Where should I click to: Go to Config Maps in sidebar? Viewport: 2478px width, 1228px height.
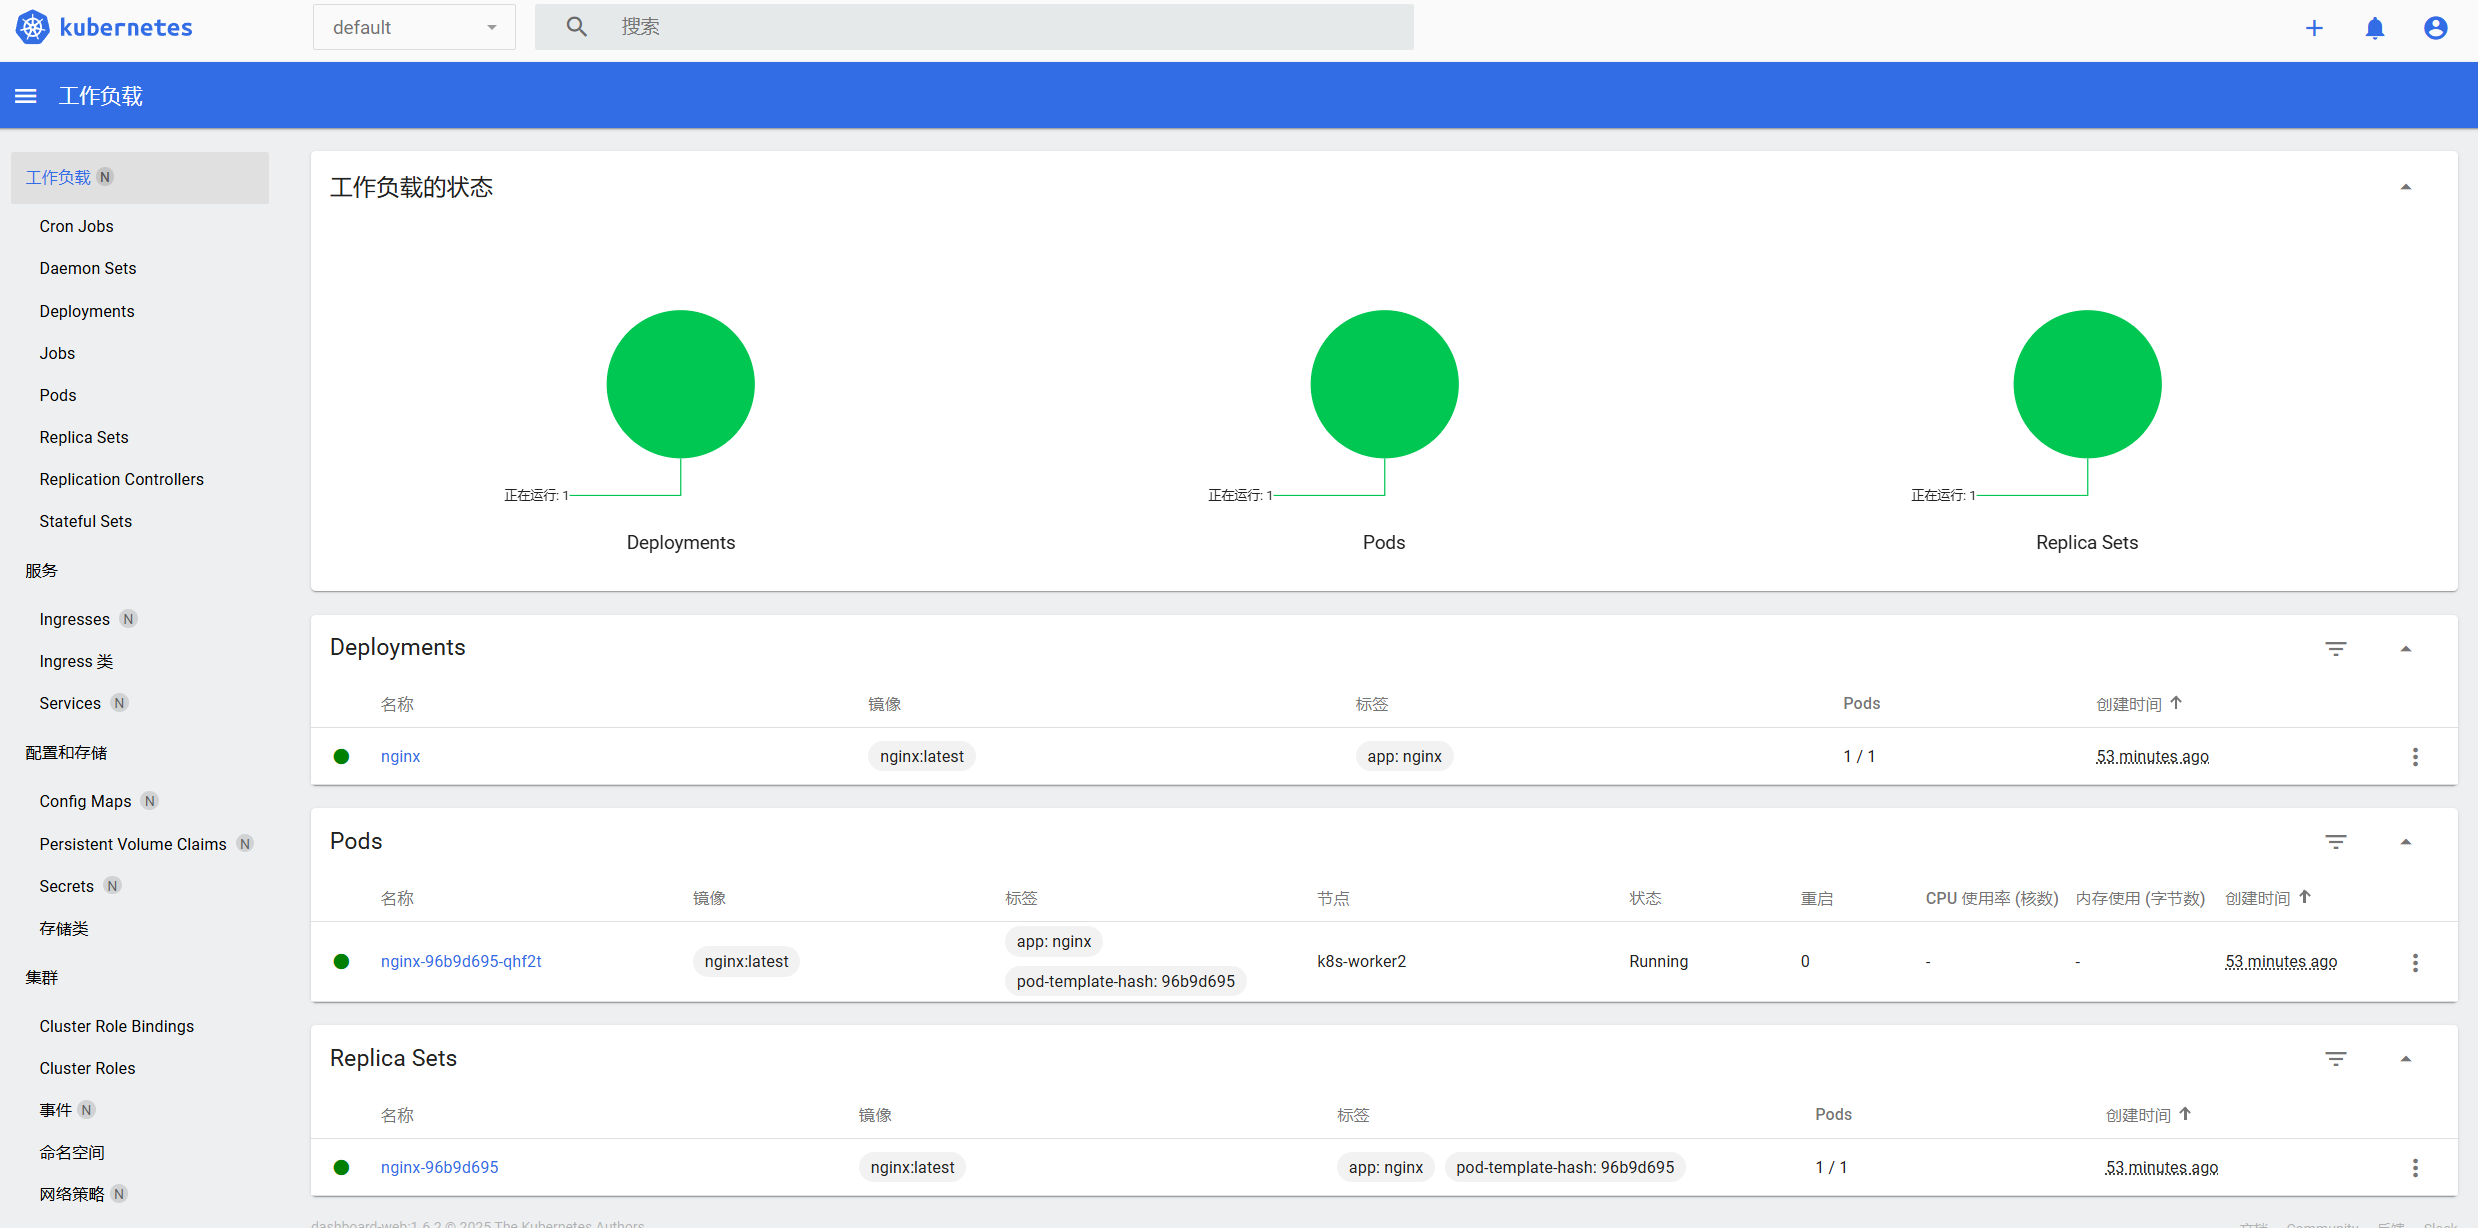pyautogui.click(x=85, y=801)
